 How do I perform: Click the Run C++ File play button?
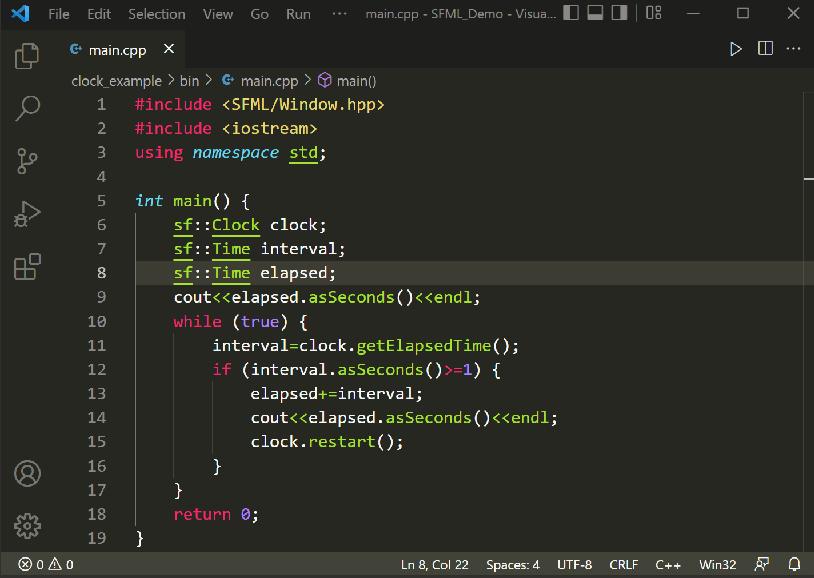(736, 47)
